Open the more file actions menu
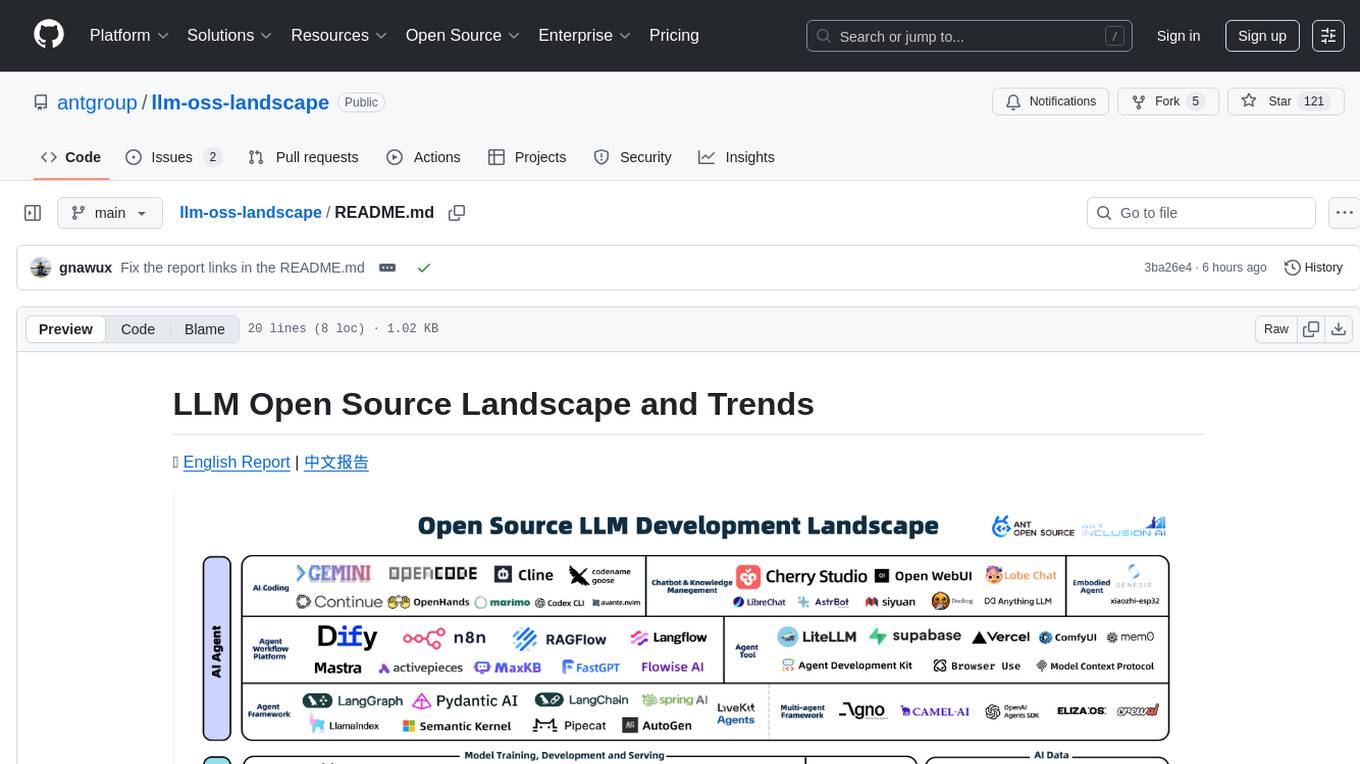Screen dimensions: 1360x764 pos(1344,213)
